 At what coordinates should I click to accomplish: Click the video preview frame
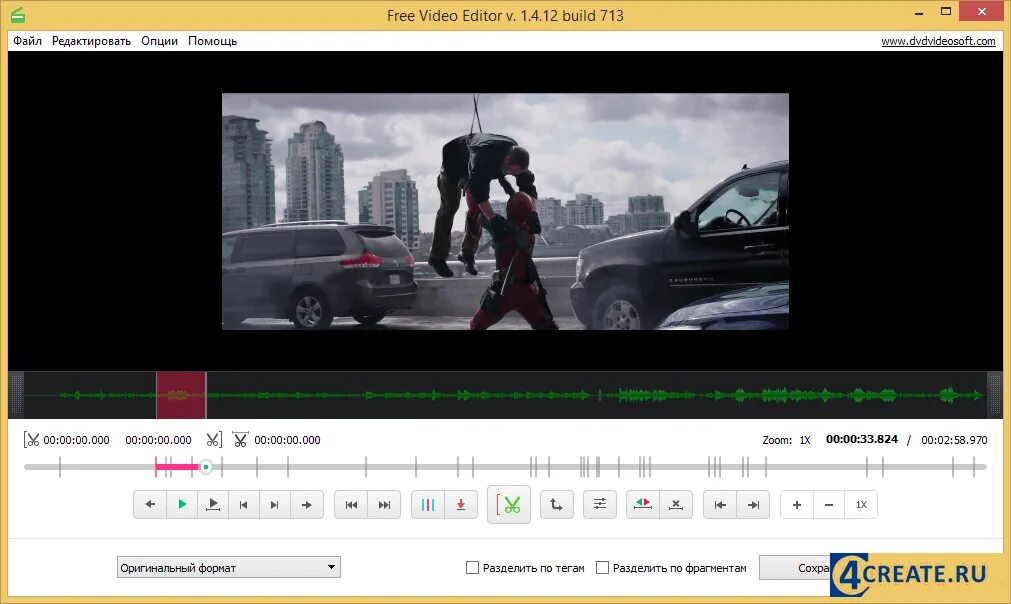[505, 211]
